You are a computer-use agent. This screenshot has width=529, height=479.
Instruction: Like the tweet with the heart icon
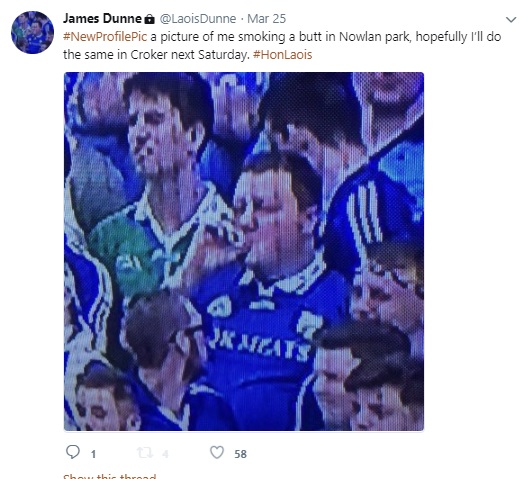217,452
